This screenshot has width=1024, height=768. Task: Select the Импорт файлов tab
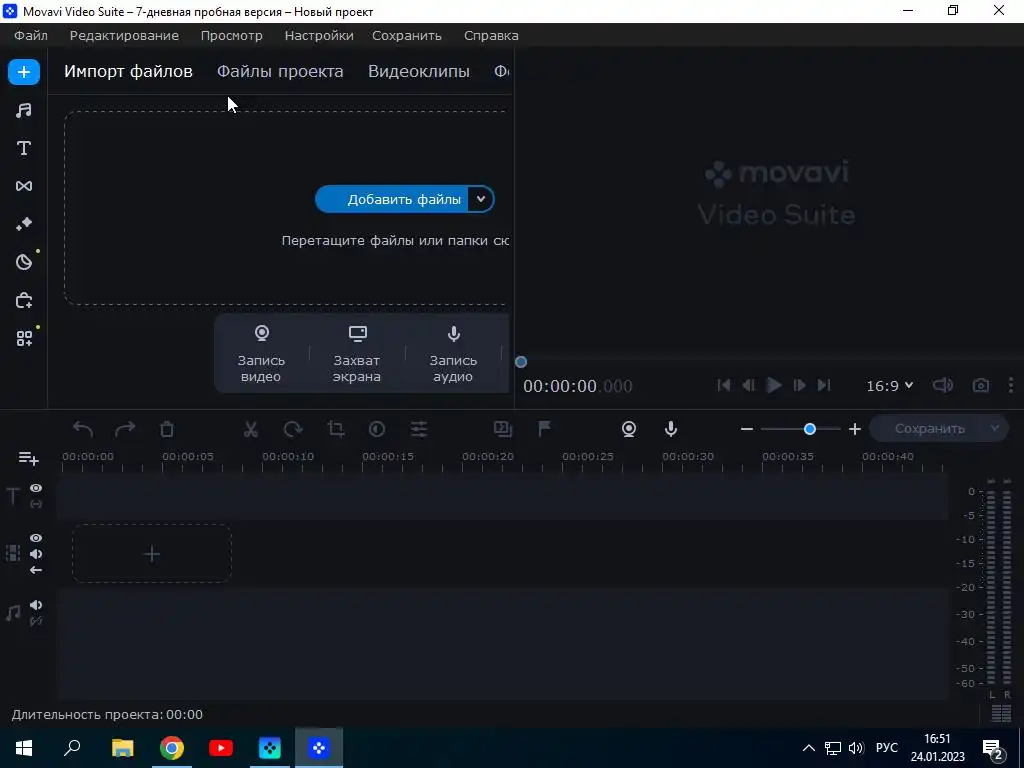[128, 71]
